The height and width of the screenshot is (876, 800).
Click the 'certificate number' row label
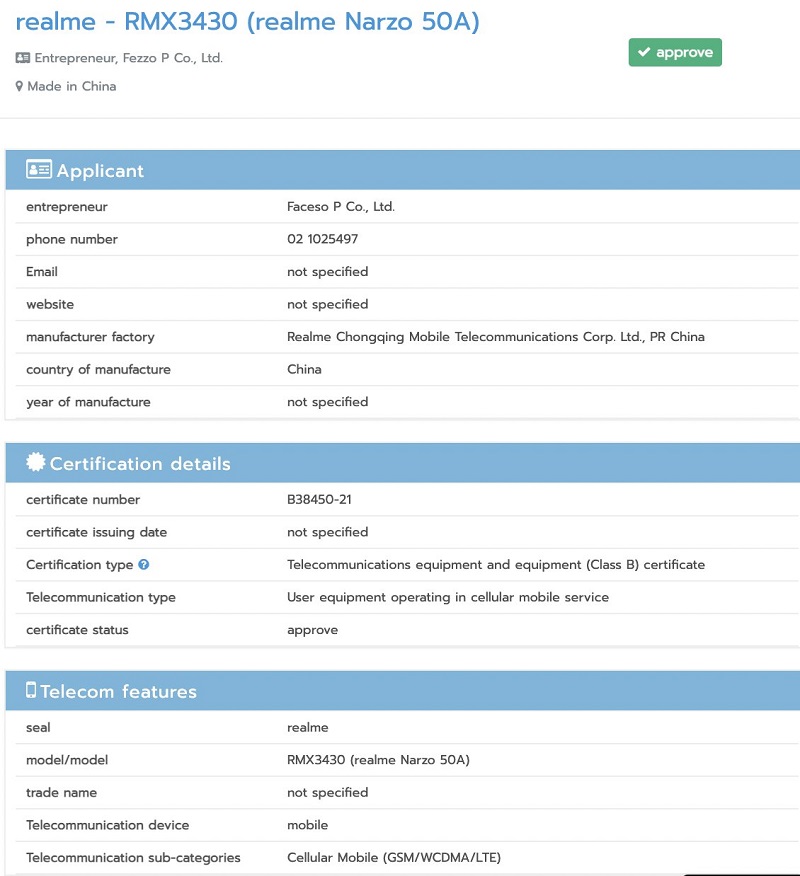(83, 499)
